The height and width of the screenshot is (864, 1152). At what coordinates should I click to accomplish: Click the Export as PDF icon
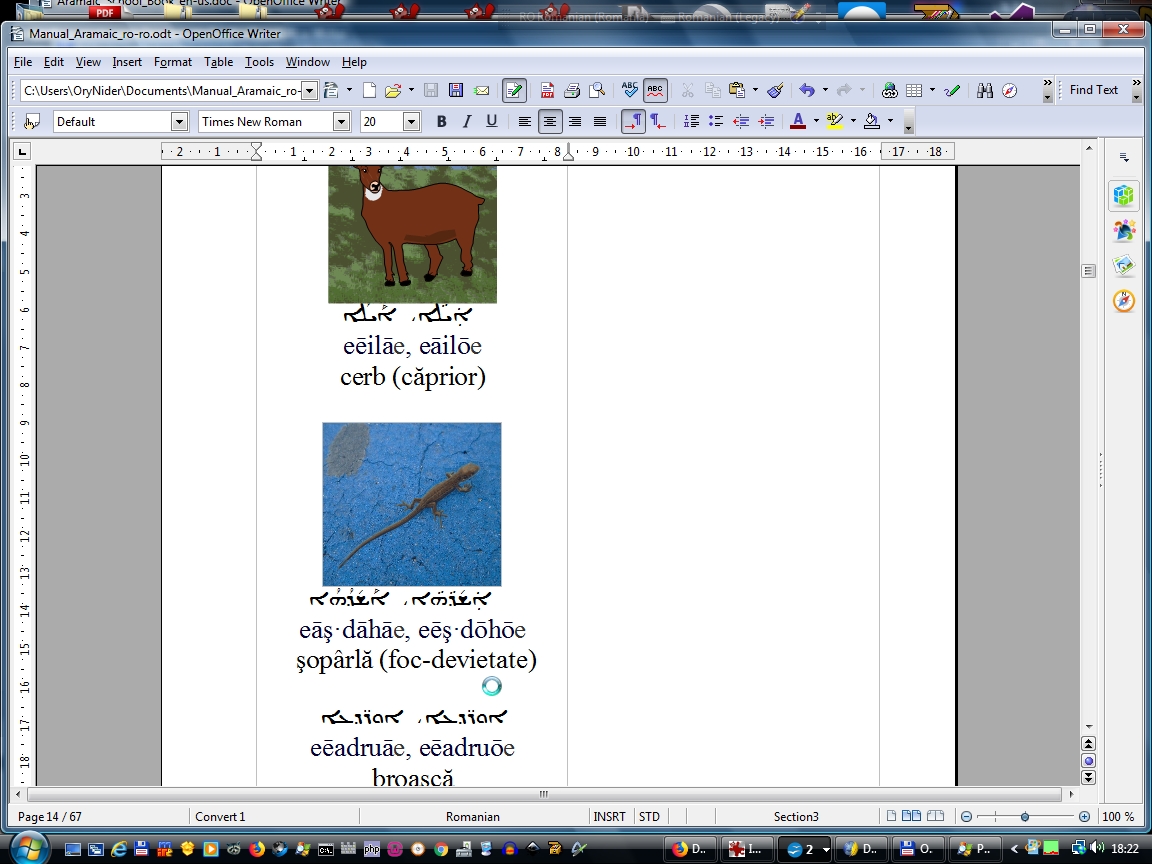(x=548, y=91)
